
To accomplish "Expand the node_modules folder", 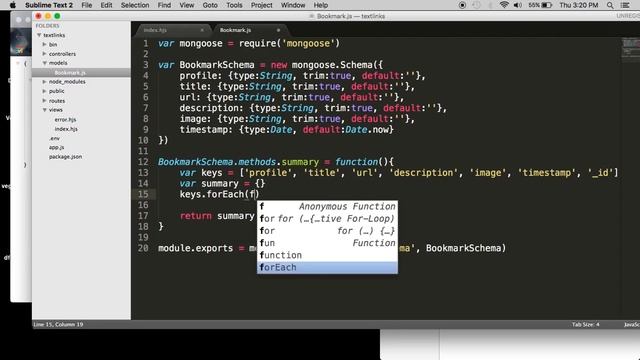I will 44,82.
